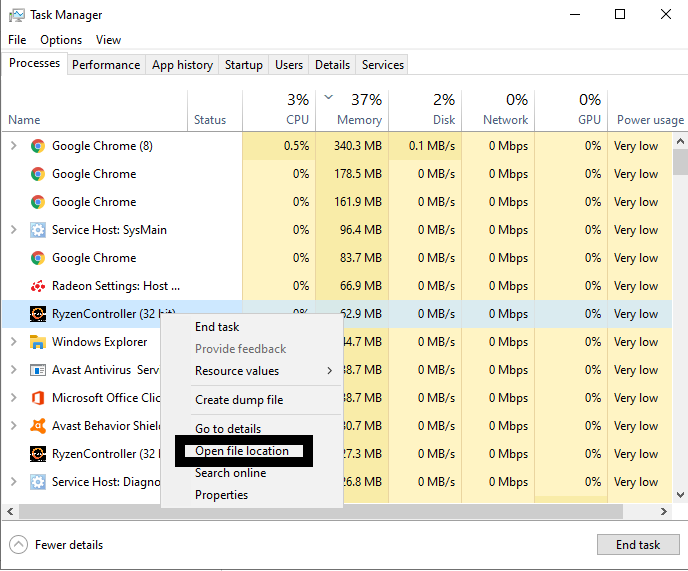Image resolution: width=688 pixels, height=571 pixels.
Task: Expand the Service Host: SysMain process
Action: click(14, 230)
